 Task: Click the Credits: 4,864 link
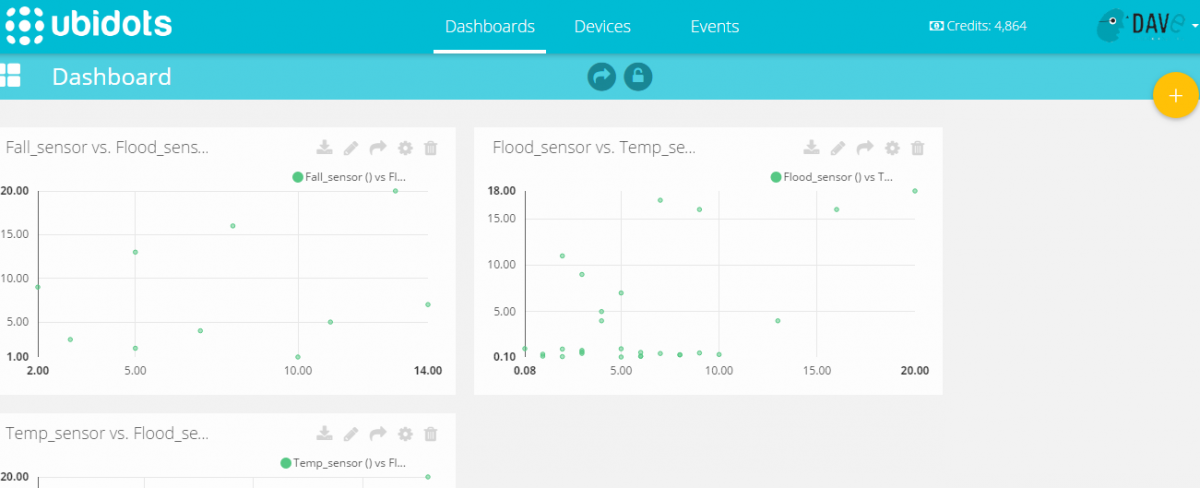[978, 27]
